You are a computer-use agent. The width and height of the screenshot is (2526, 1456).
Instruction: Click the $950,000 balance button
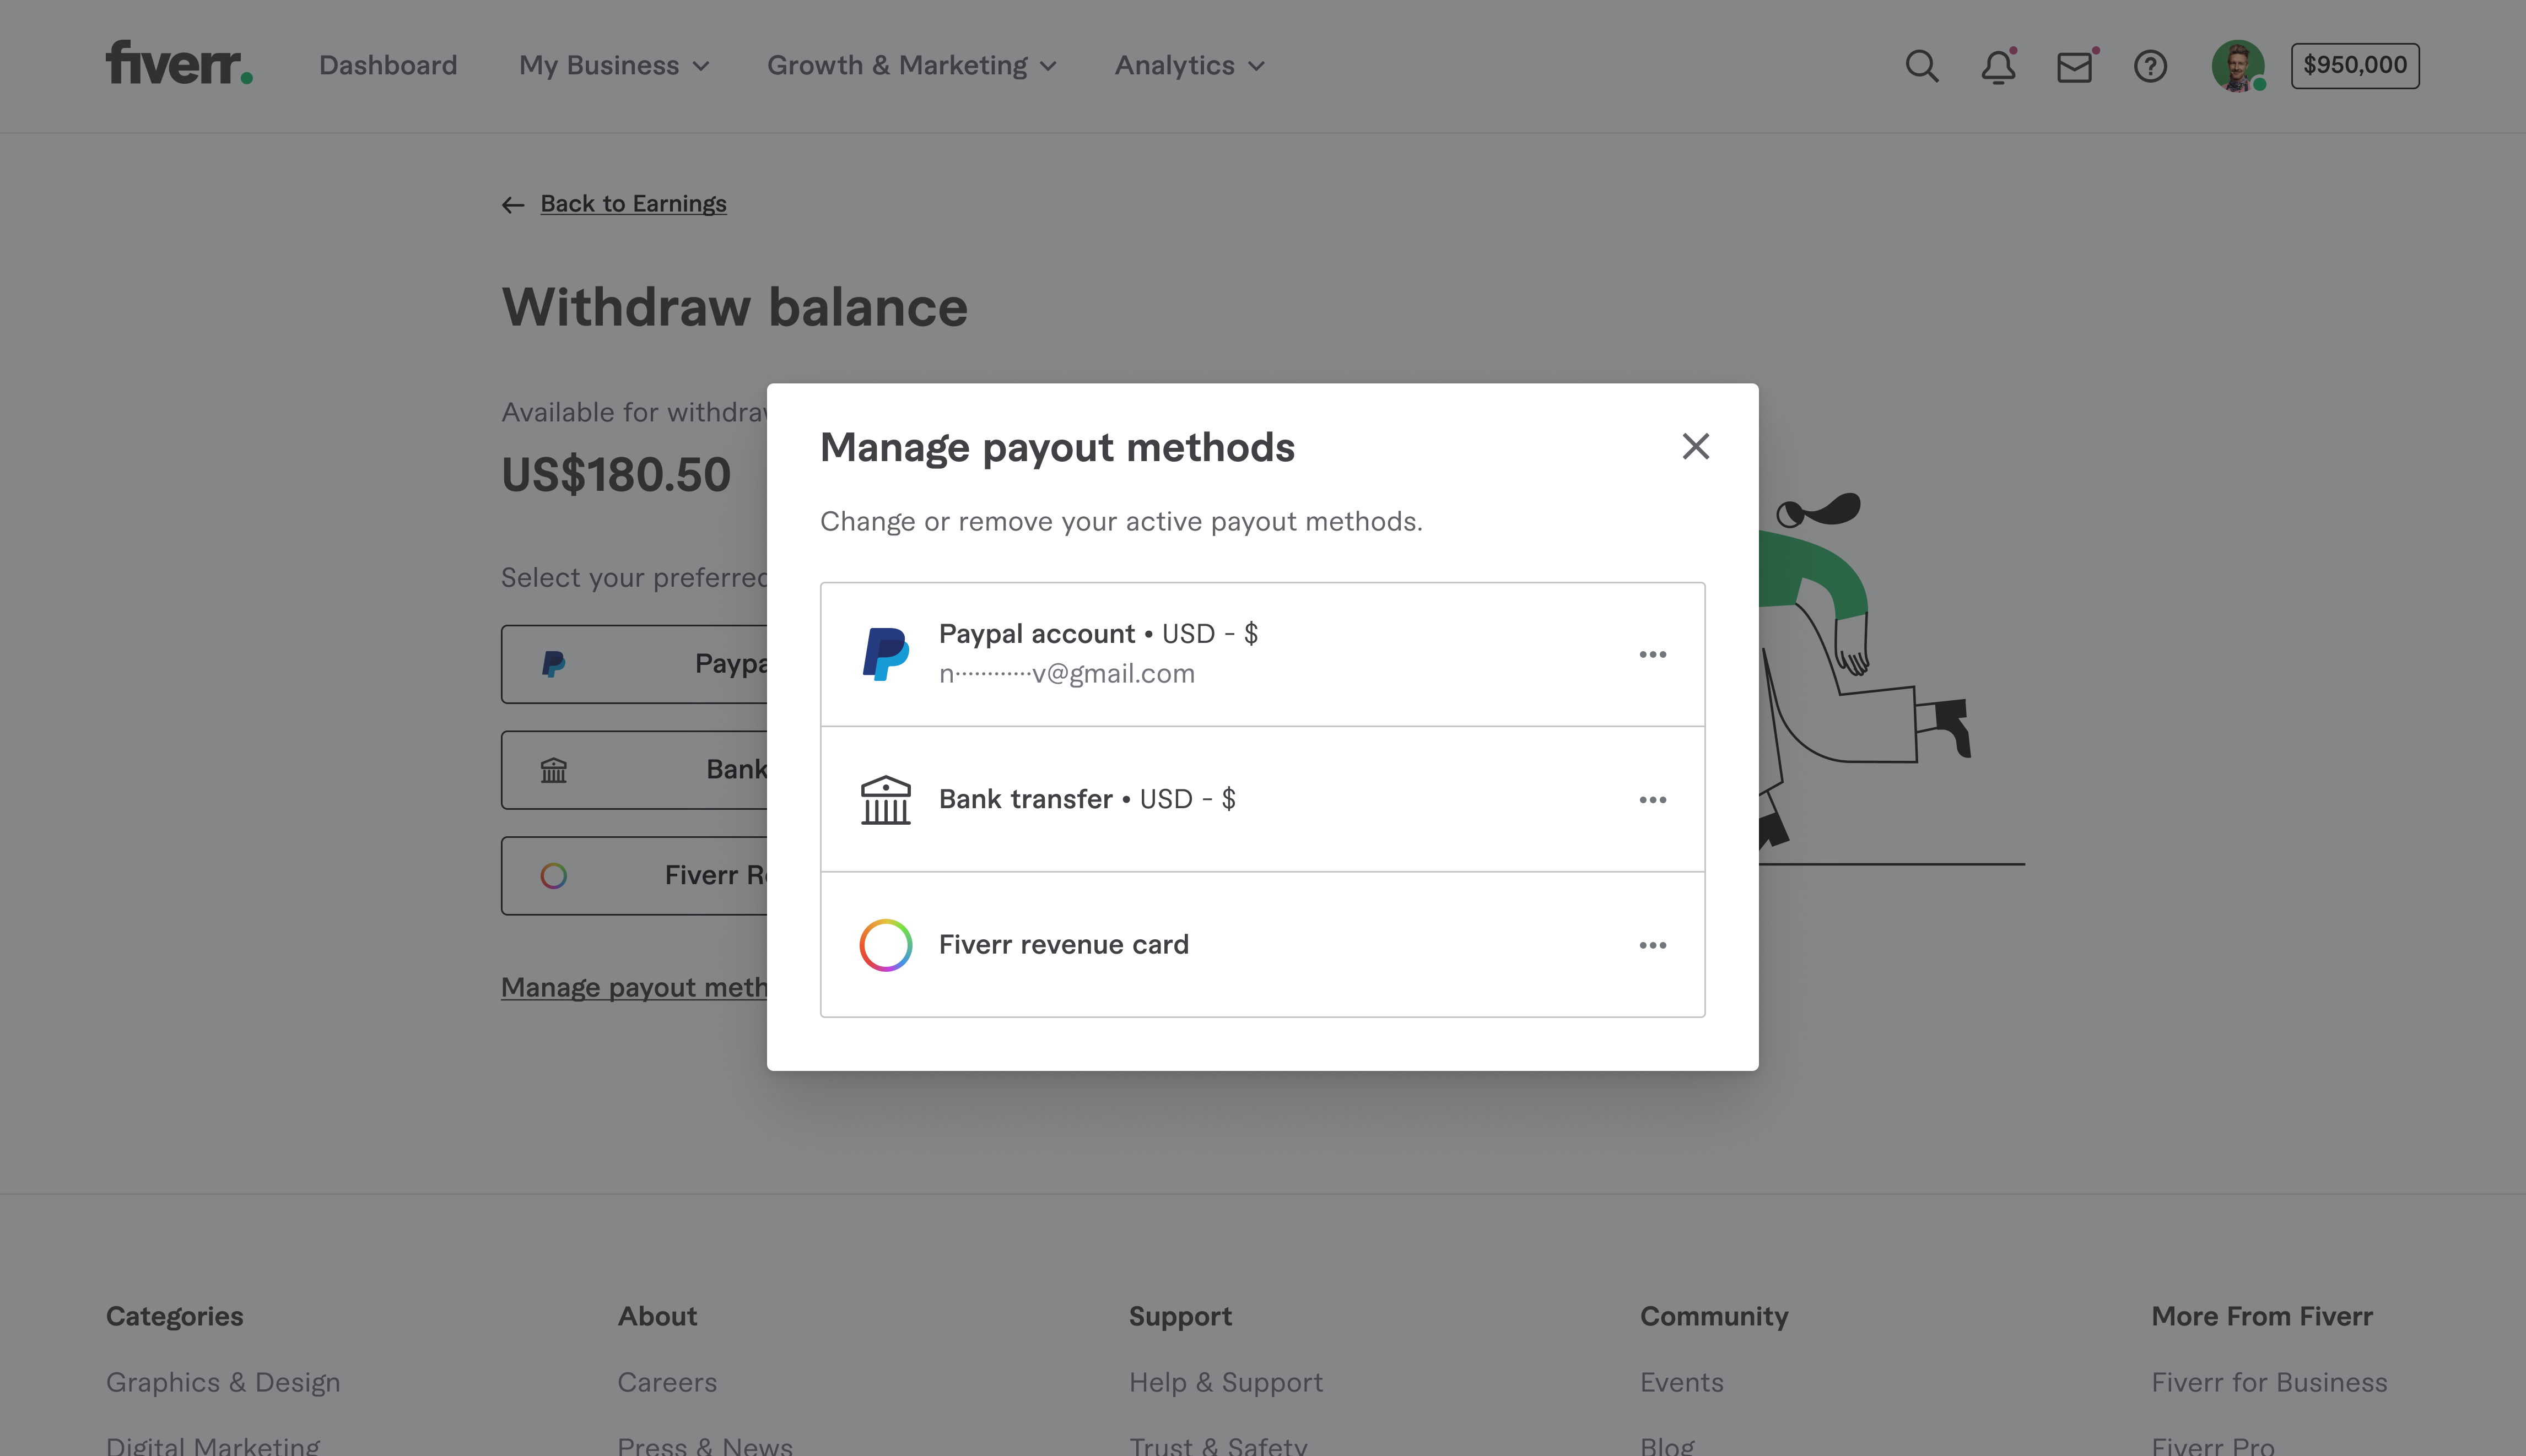2354,64
